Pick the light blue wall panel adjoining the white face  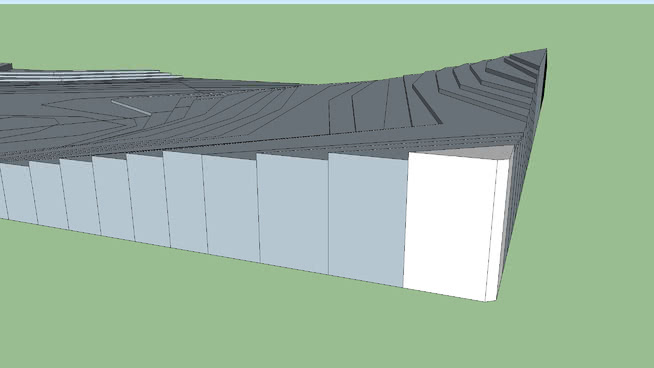pyautogui.click(x=367, y=219)
